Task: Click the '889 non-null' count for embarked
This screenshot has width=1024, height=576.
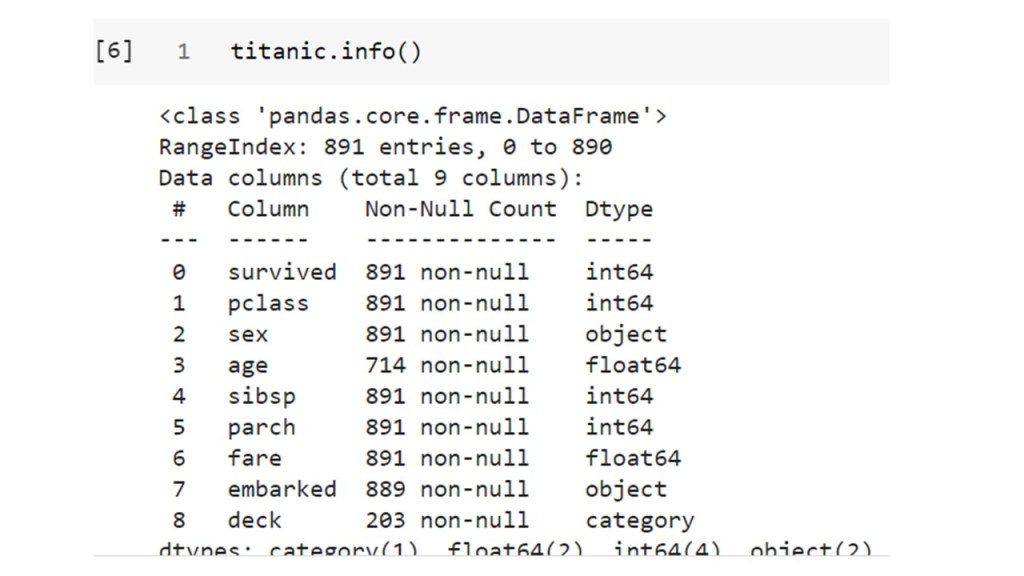Action: (446, 489)
